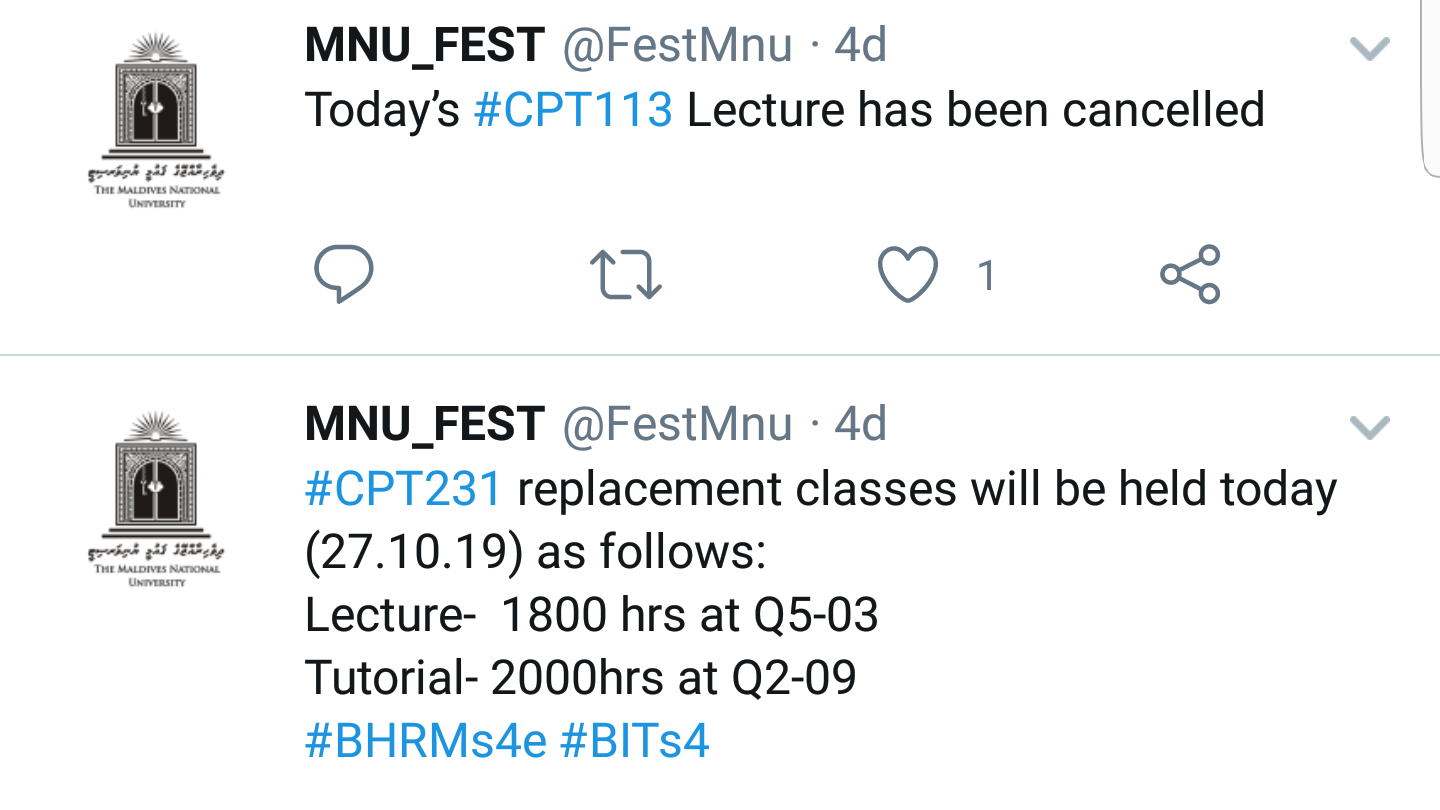This screenshot has height=810, width=1440.
Task: Click @FestMnu handle on the cancelled lecture tweet
Action: [677, 45]
